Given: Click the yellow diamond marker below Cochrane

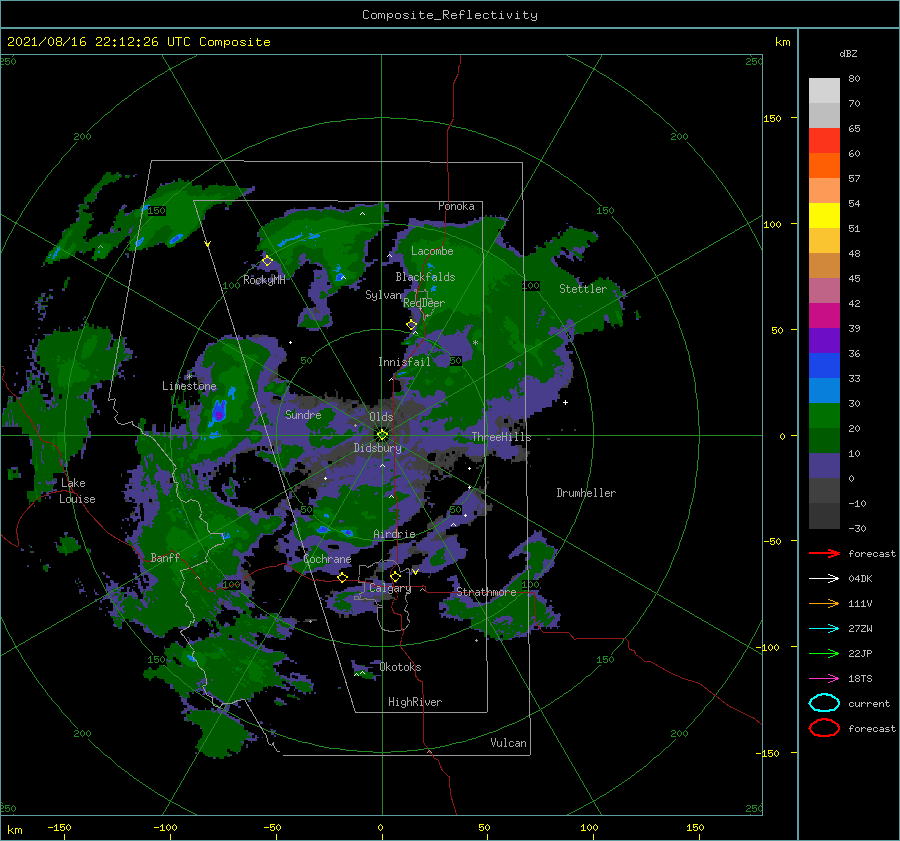Looking at the screenshot, I should pos(343,577).
